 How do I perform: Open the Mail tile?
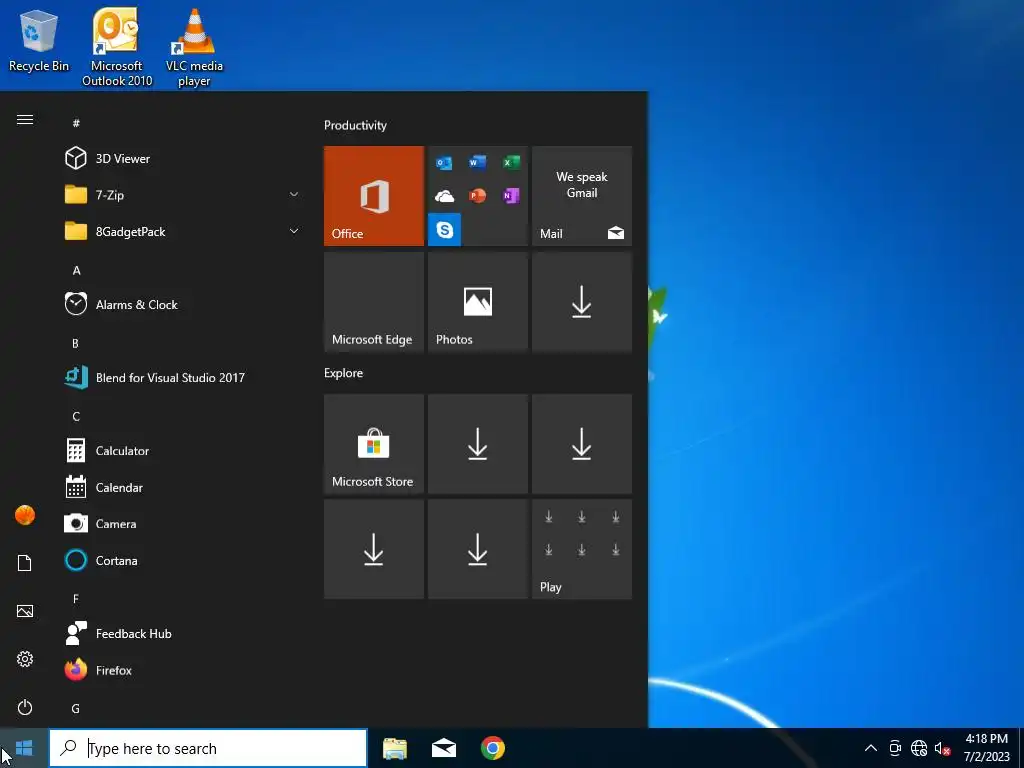[582, 196]
